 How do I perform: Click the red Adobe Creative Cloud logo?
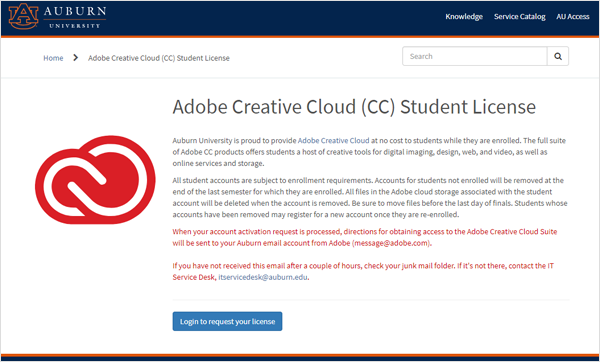point(95,179)
